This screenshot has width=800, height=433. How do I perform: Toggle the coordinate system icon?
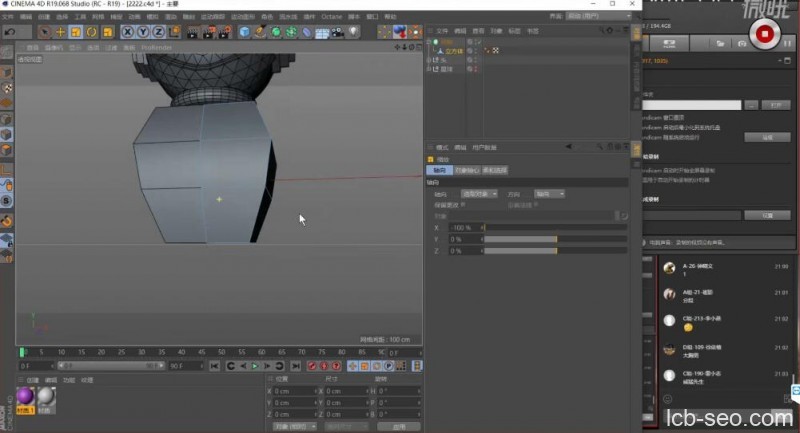point(174,32)
